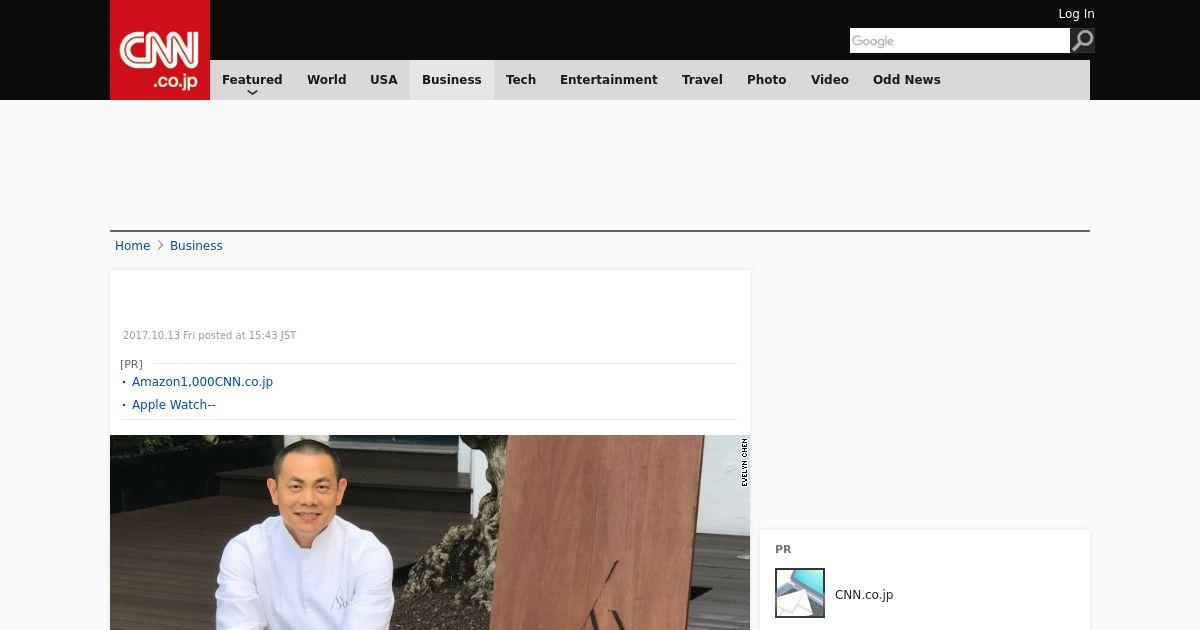Image resolution: width=1200 pixels, height=630 pixels.
Task: Click the [PR] label above links
Action: (x=131, y=364)
